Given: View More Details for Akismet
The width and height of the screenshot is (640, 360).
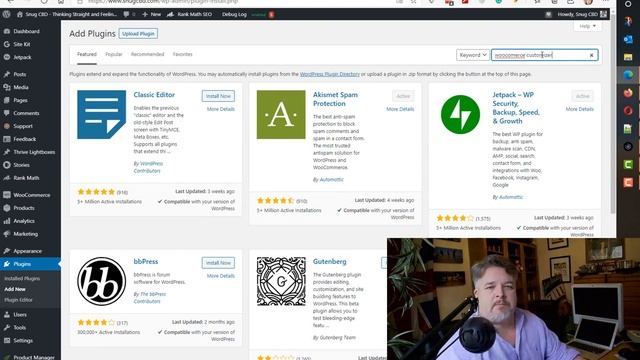Looking at the screenshot, I should 400,109.
